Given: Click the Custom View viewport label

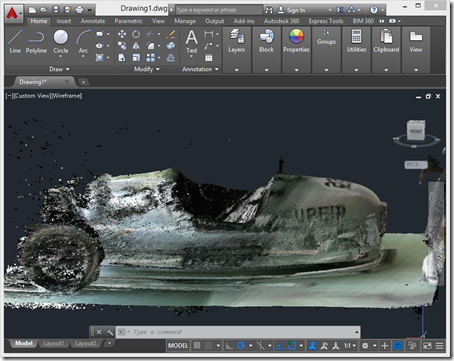Looking at the screenshot, I should tap(32, 96).
